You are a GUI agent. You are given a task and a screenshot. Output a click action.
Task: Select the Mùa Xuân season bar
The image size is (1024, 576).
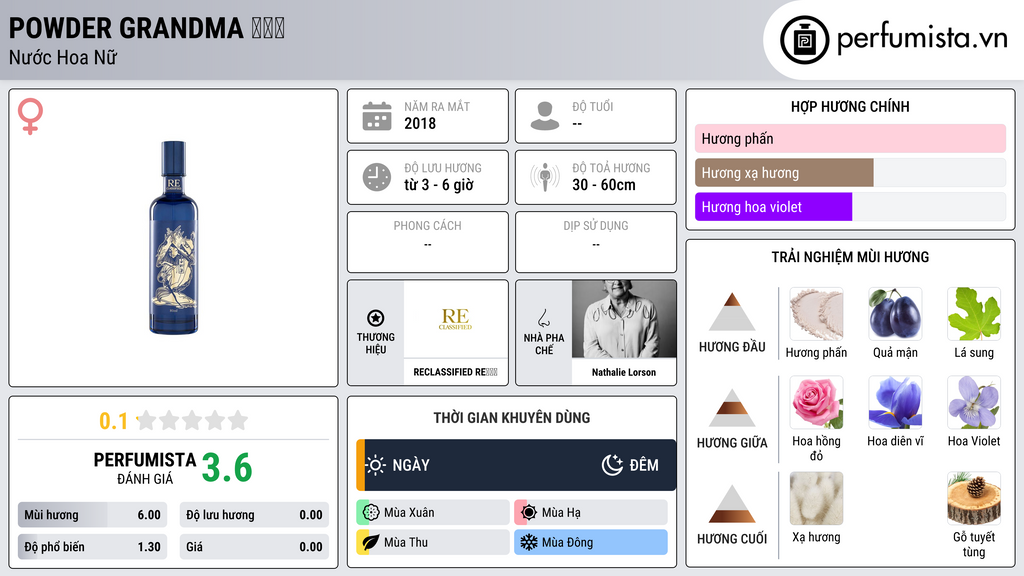pos(433,513)
